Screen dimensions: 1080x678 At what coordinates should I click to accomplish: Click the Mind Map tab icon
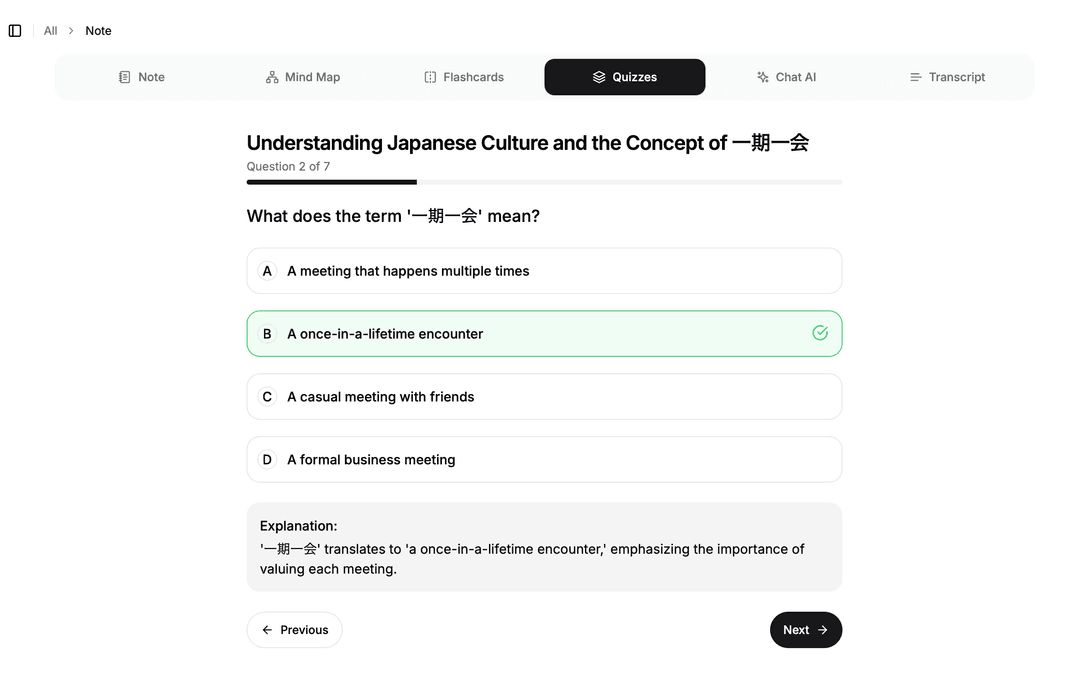pyautogui.click(x=272, y=77)
